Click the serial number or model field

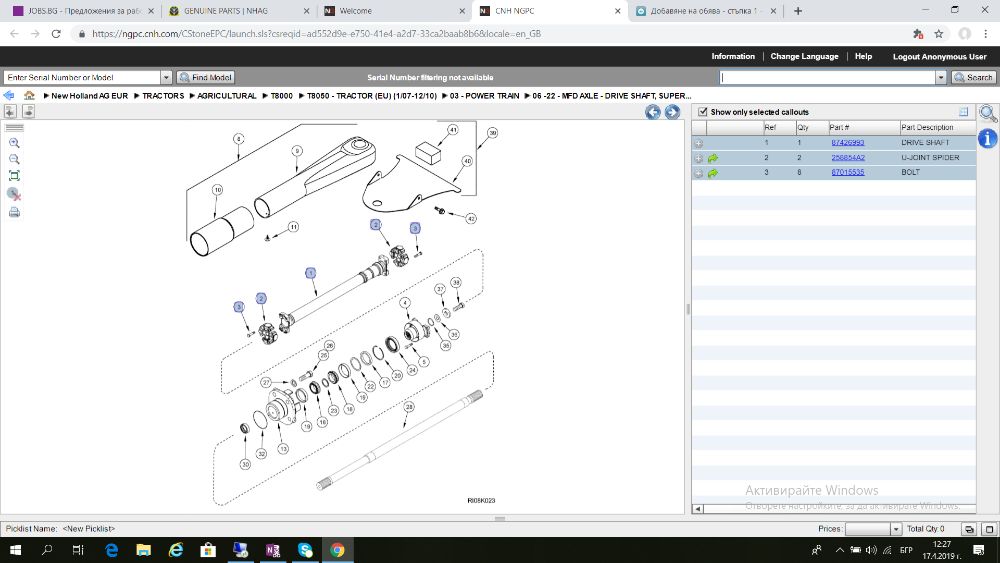click(82, 77)
